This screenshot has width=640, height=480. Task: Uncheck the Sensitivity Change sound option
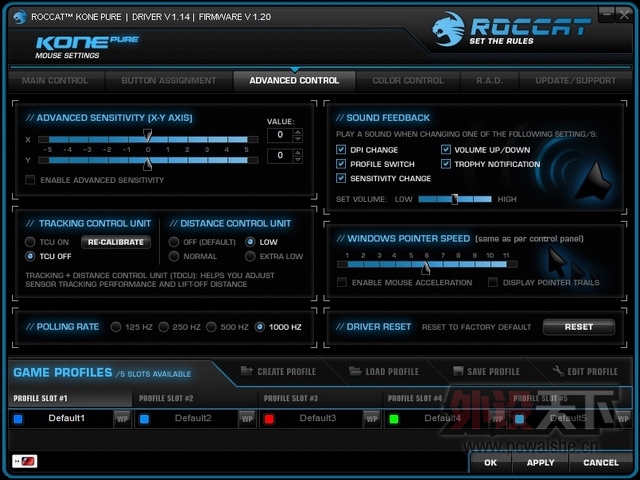tap(341, 178)
